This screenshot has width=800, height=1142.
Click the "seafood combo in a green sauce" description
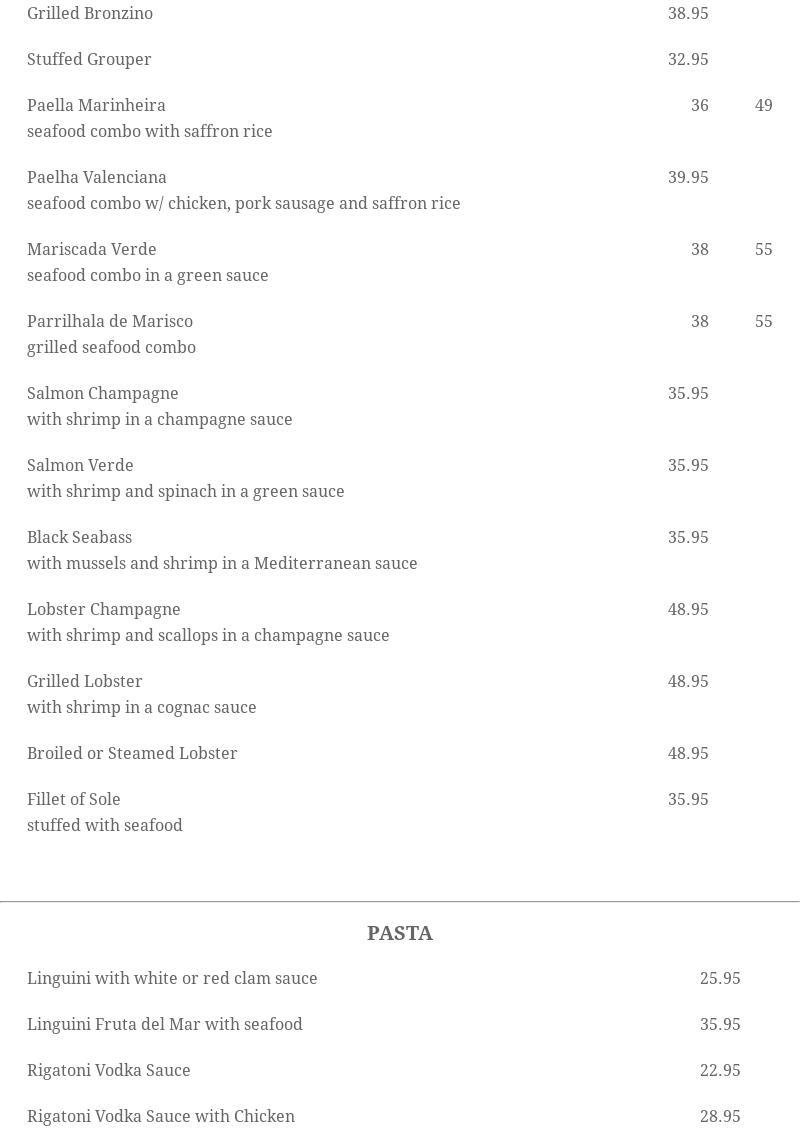pyautogui.click(x=148, y=276)
